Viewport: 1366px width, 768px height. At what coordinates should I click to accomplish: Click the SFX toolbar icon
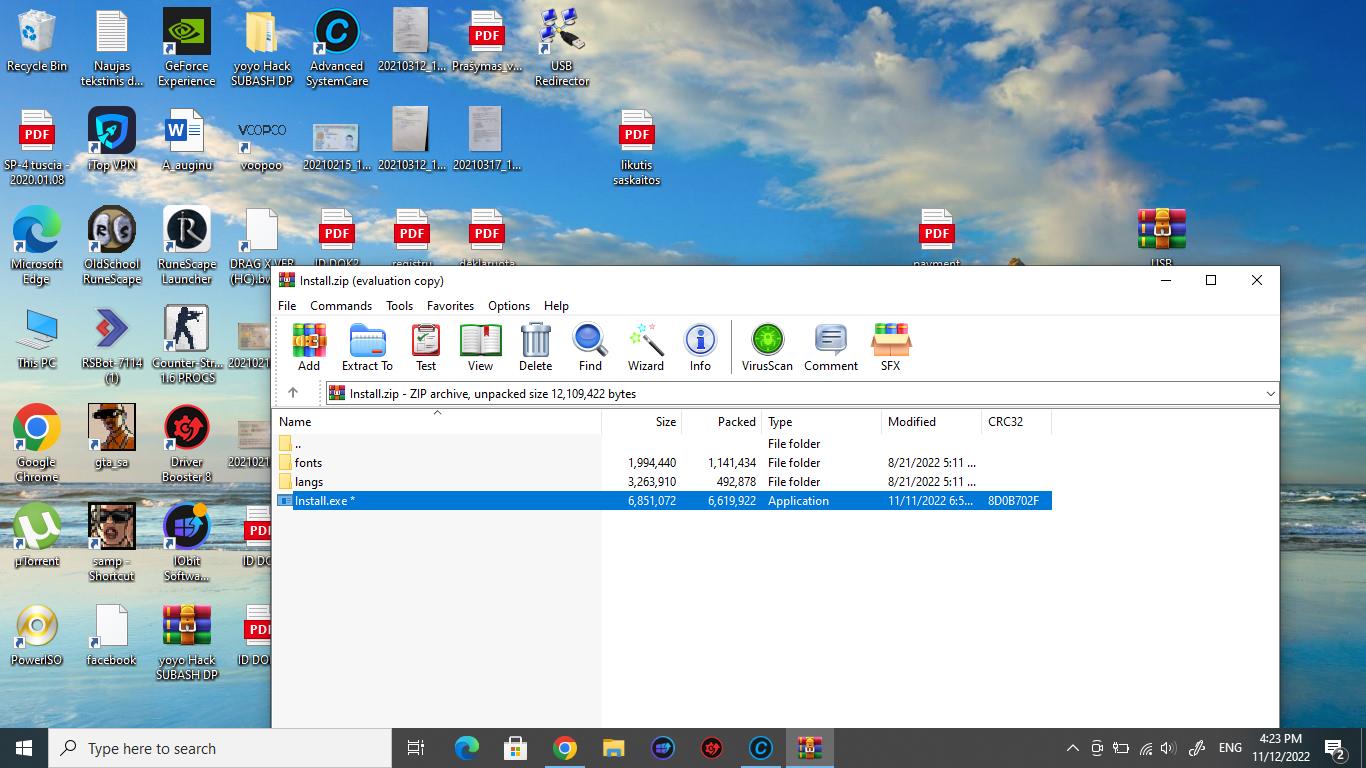click(890, 346)
